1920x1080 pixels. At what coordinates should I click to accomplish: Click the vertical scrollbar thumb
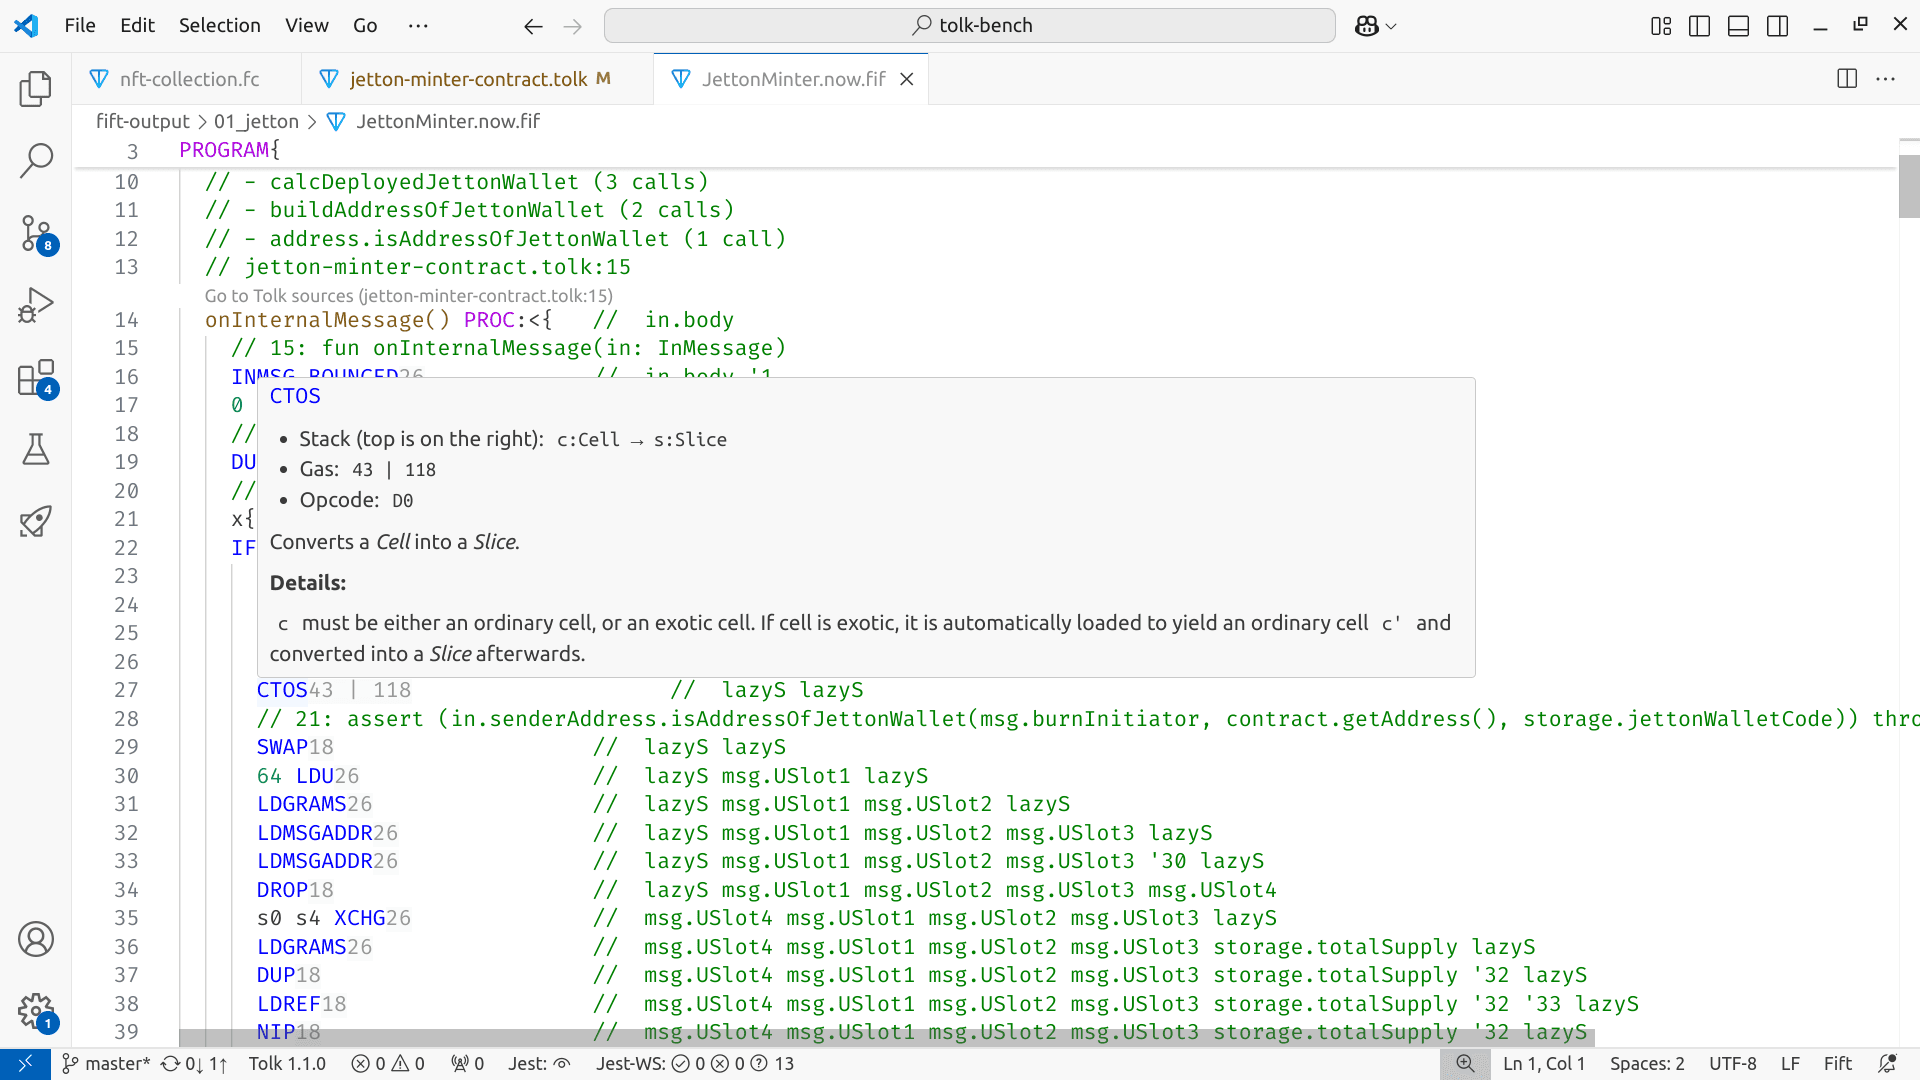1909,187
